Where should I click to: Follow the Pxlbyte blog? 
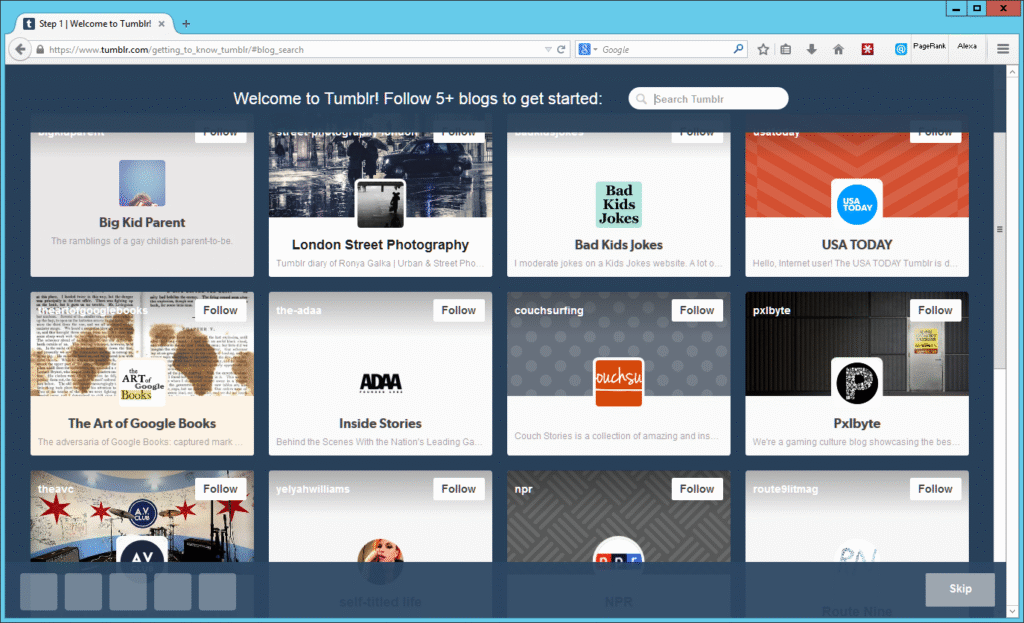pyautogui.click(x=935, y=310)
